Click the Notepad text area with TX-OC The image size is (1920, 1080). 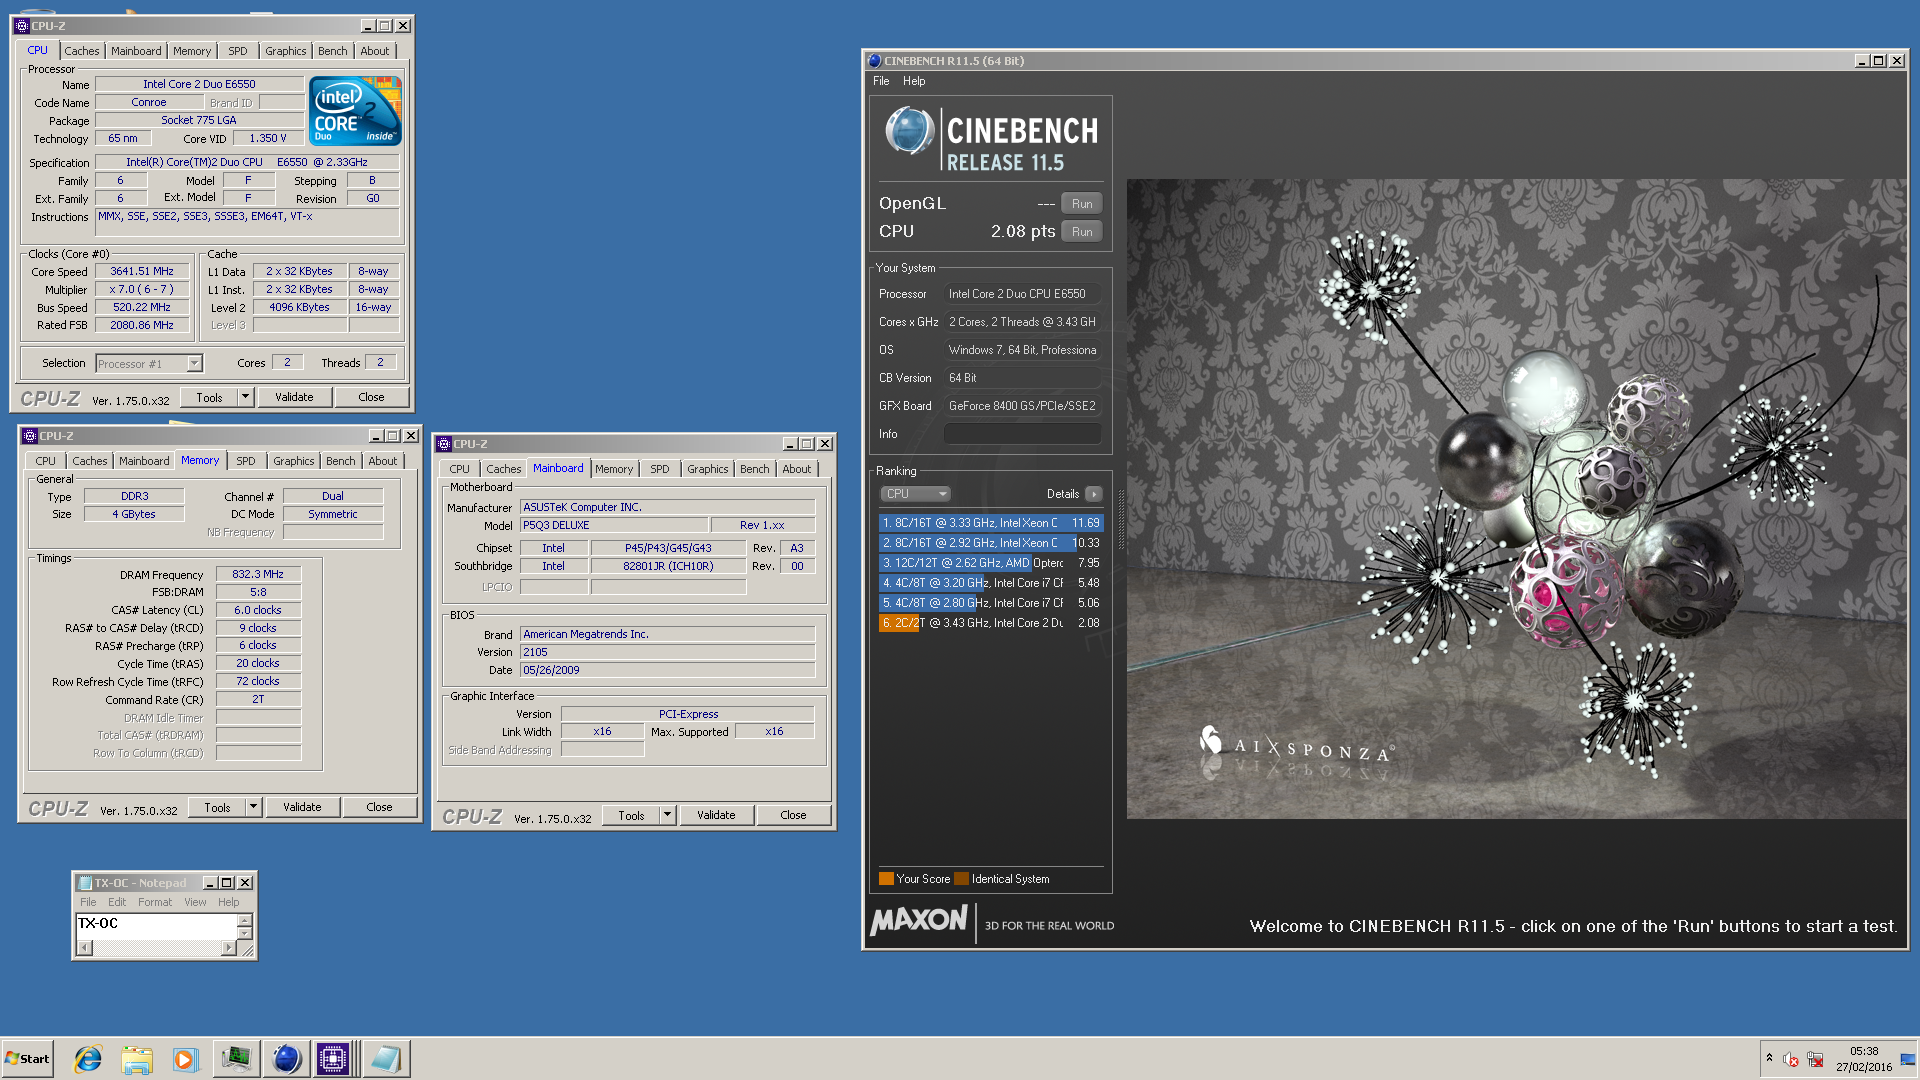[157, 926]
